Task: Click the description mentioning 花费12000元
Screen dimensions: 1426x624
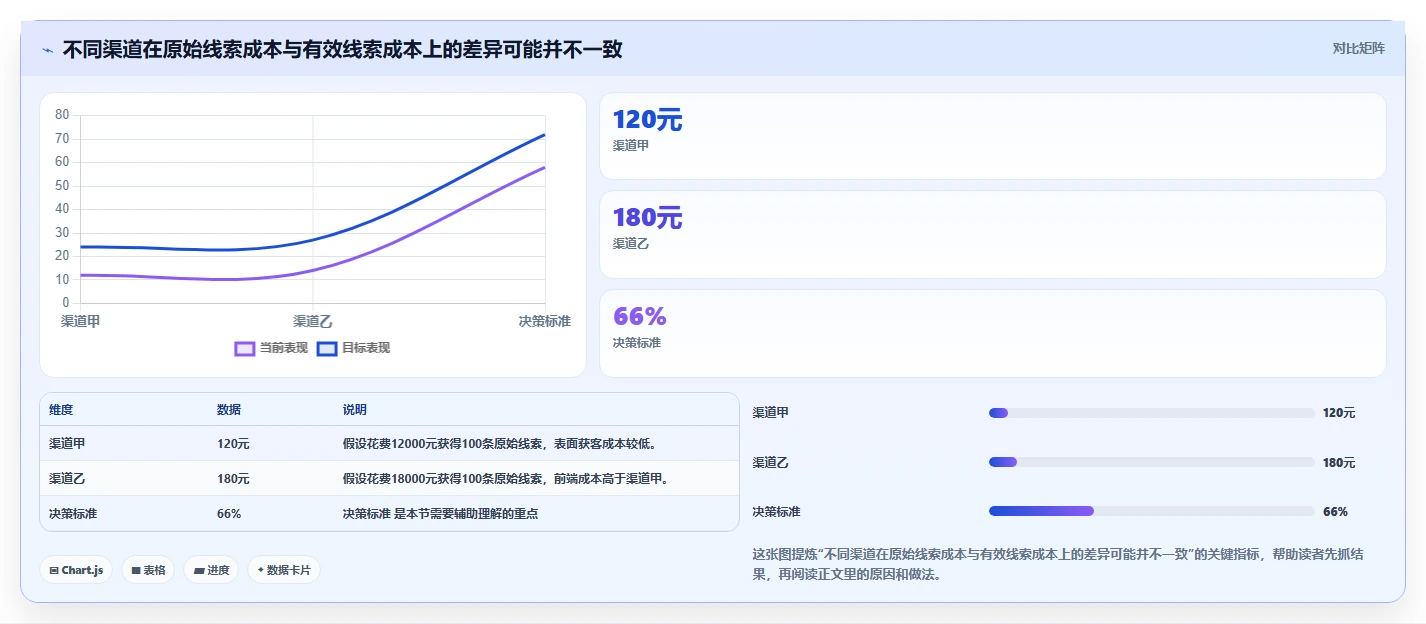Action: point(500,444)
